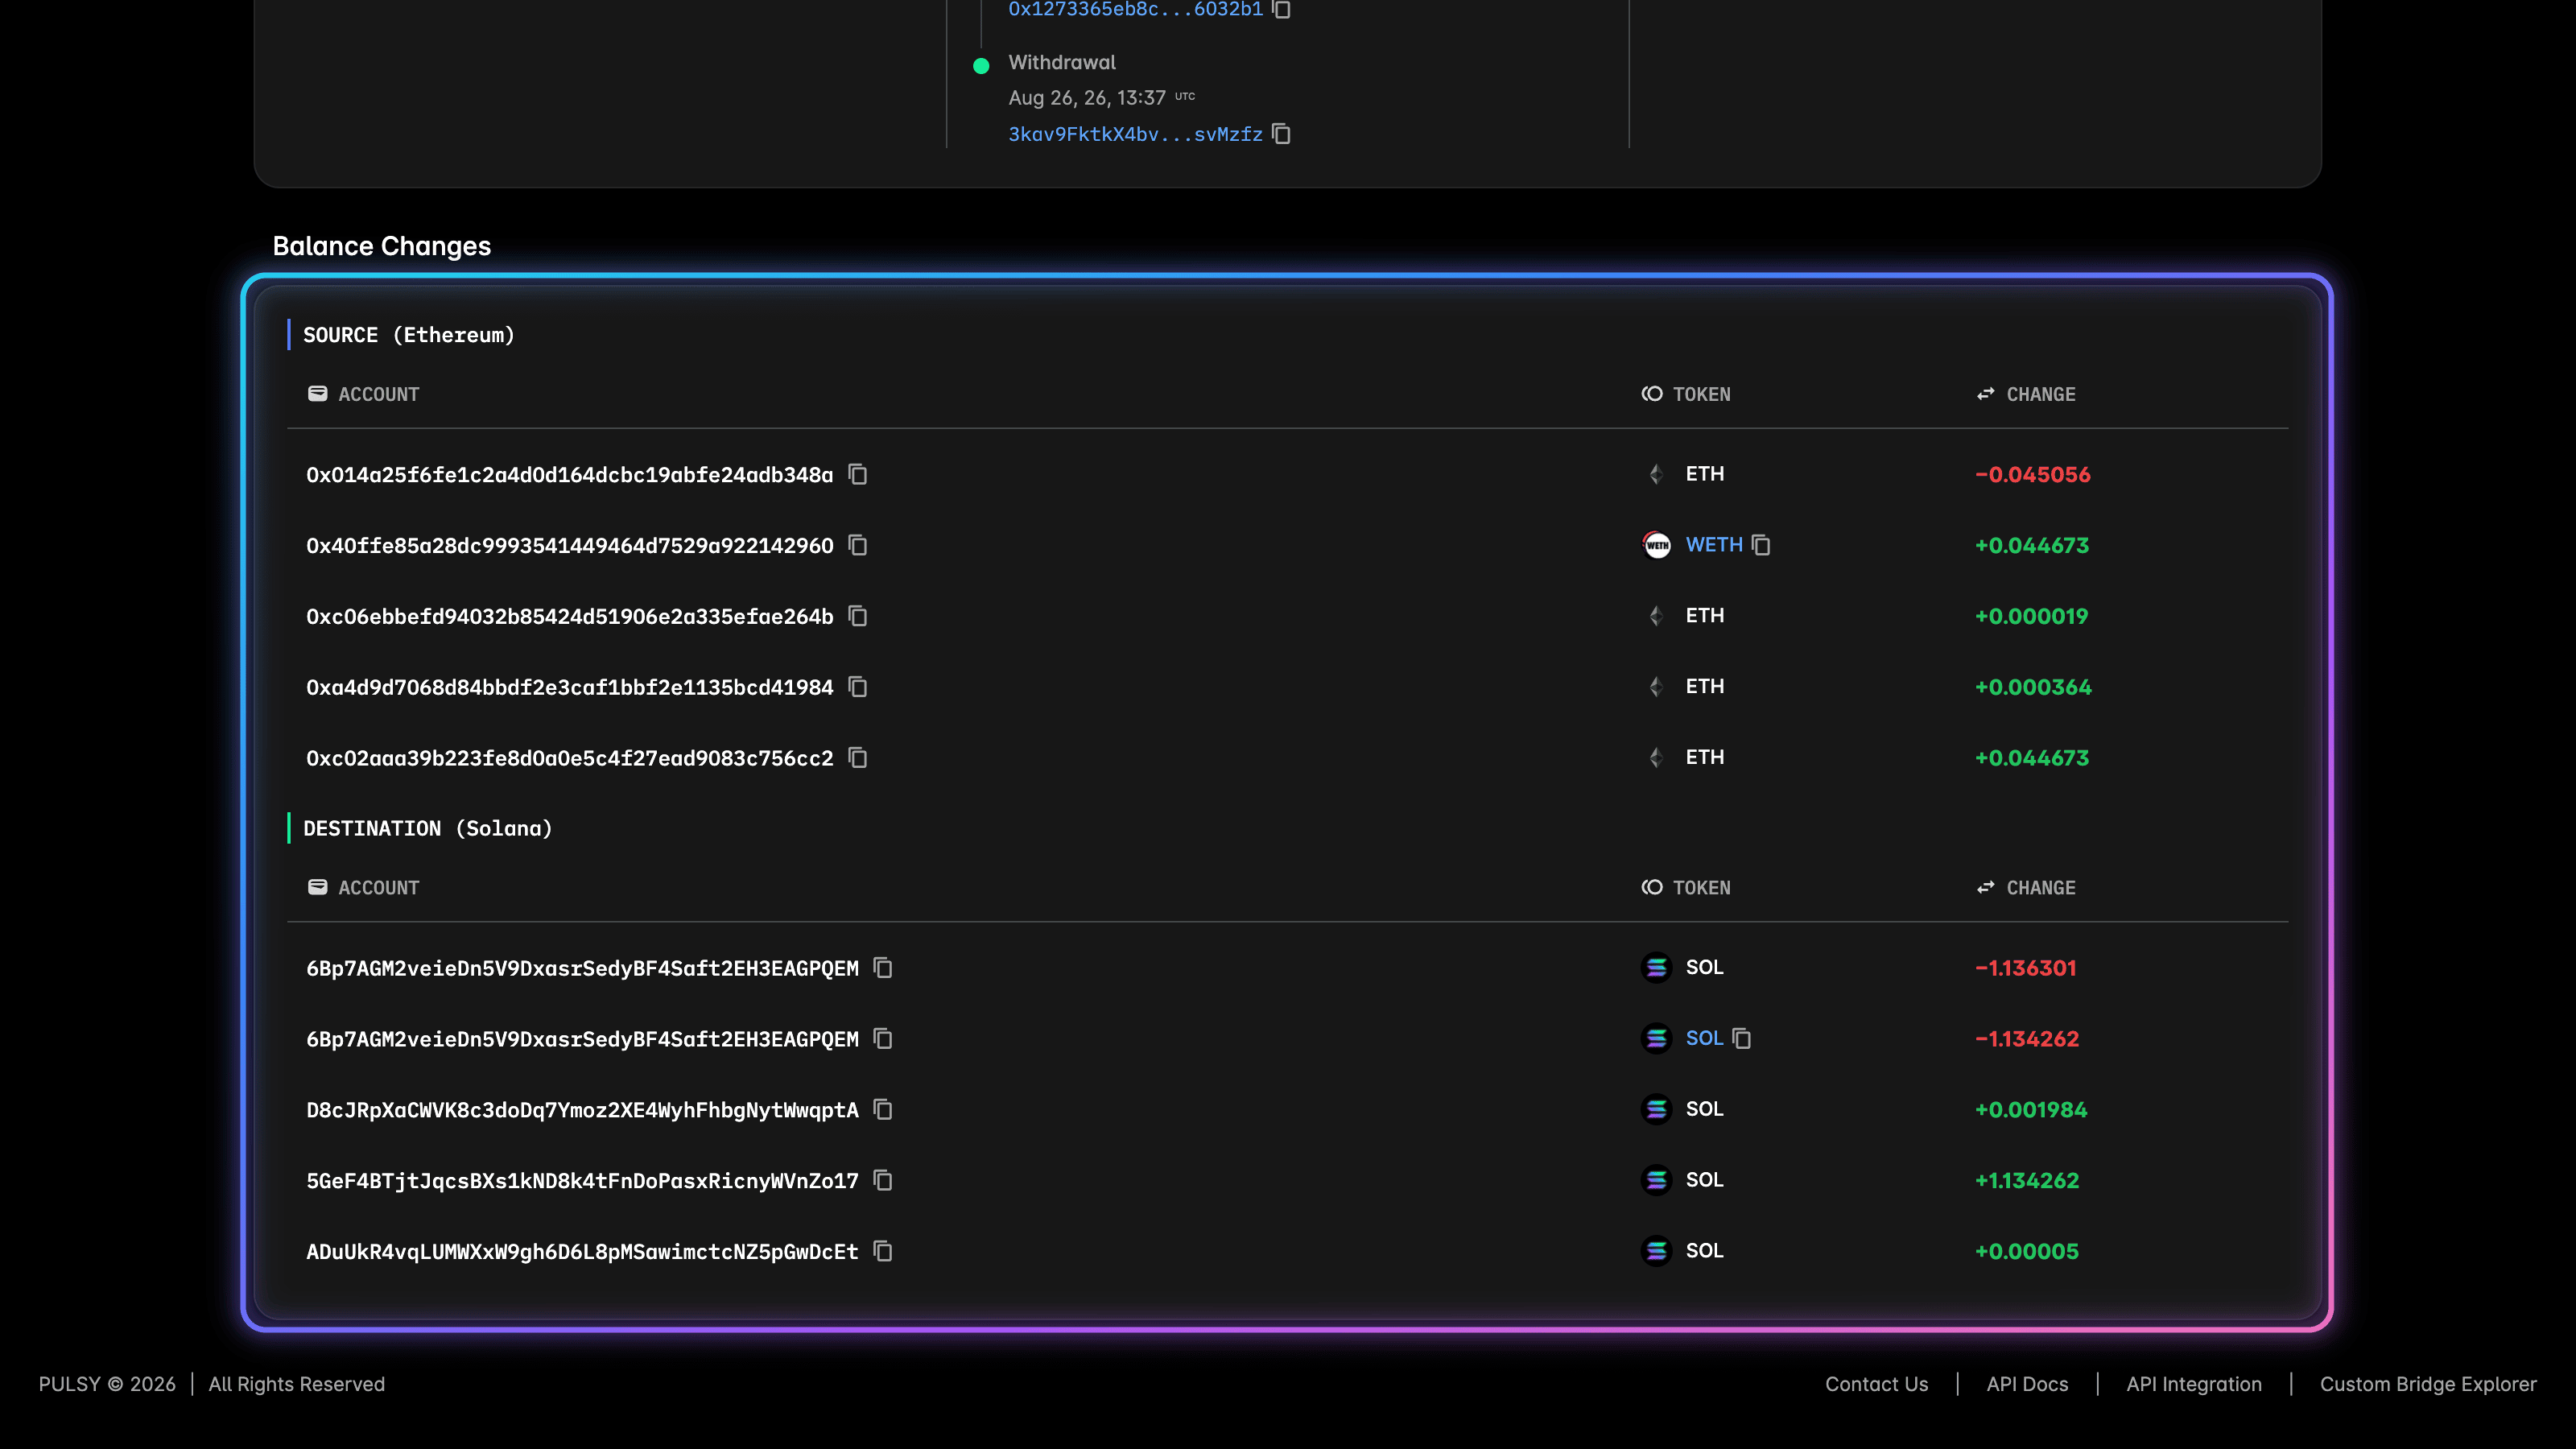Image resolution: width=2576 pixels, height=1449 pixels.
Task: Click the +0.000019 change value
Action: (x=2032, y=617)
